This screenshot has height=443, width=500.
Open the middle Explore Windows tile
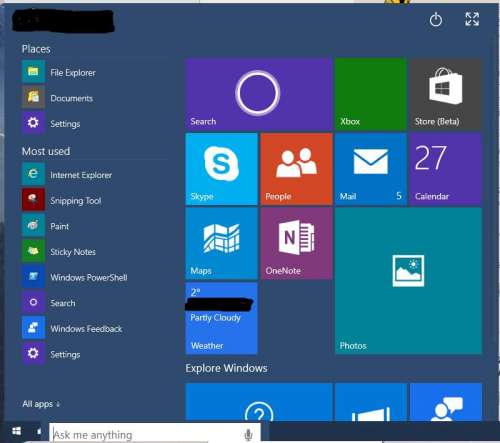coord(371,402)
